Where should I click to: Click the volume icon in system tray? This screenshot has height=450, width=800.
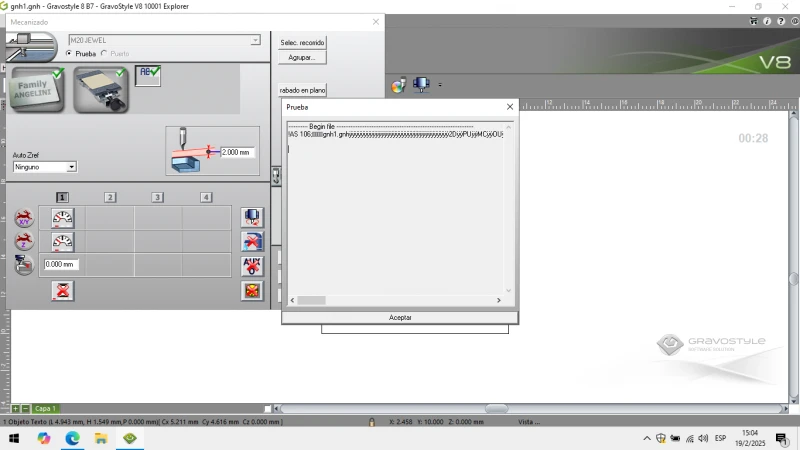coord(704,438)
